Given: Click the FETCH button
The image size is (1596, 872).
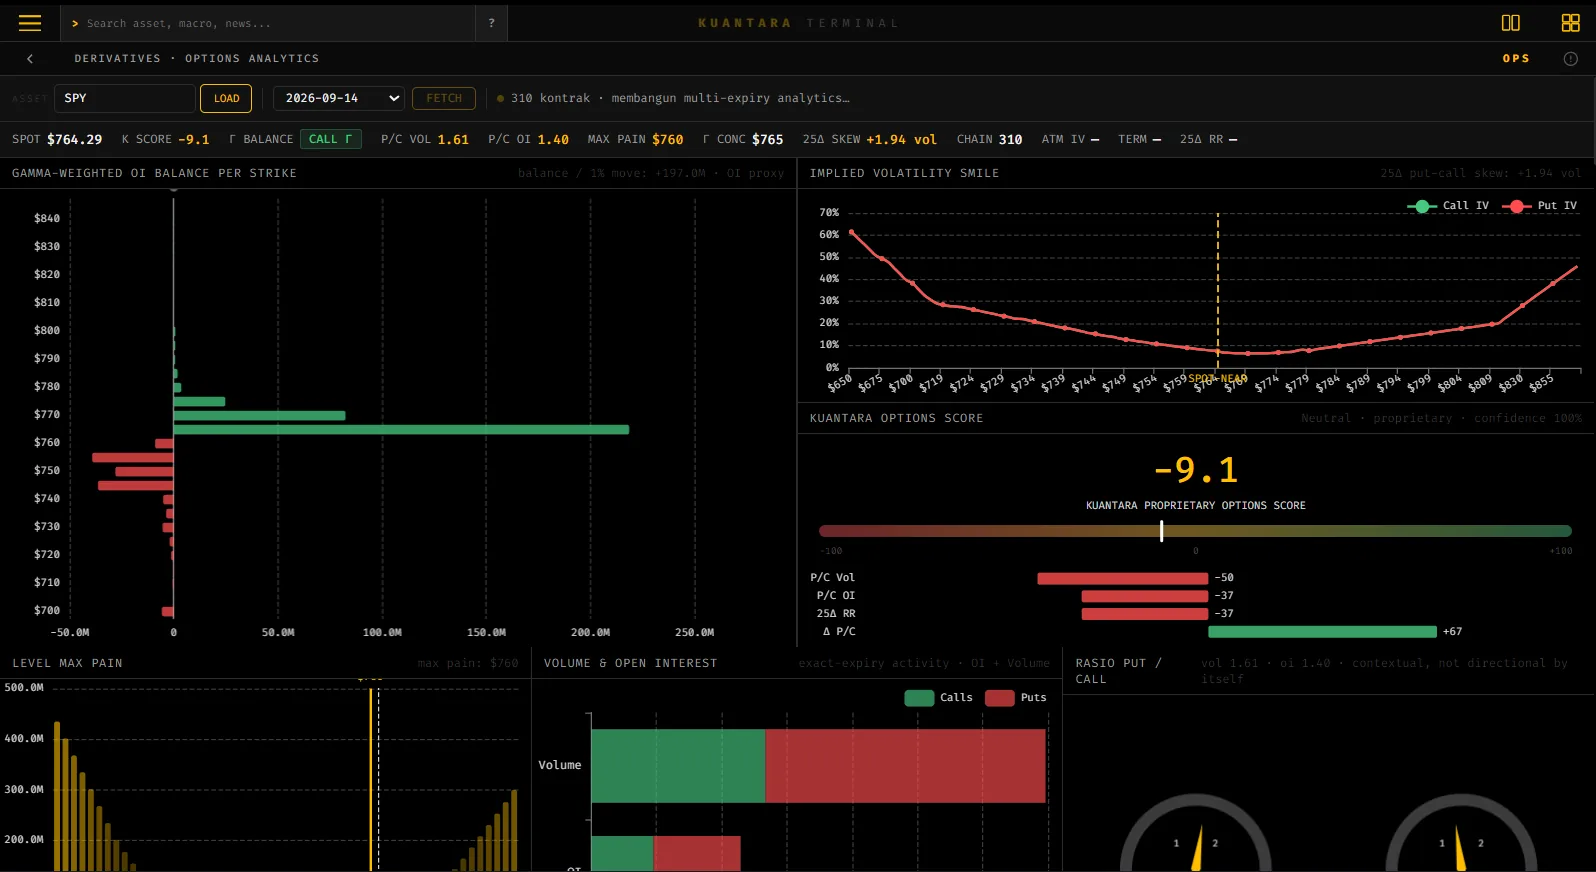Looking at the screenshot, I should (x=444, y=98).
